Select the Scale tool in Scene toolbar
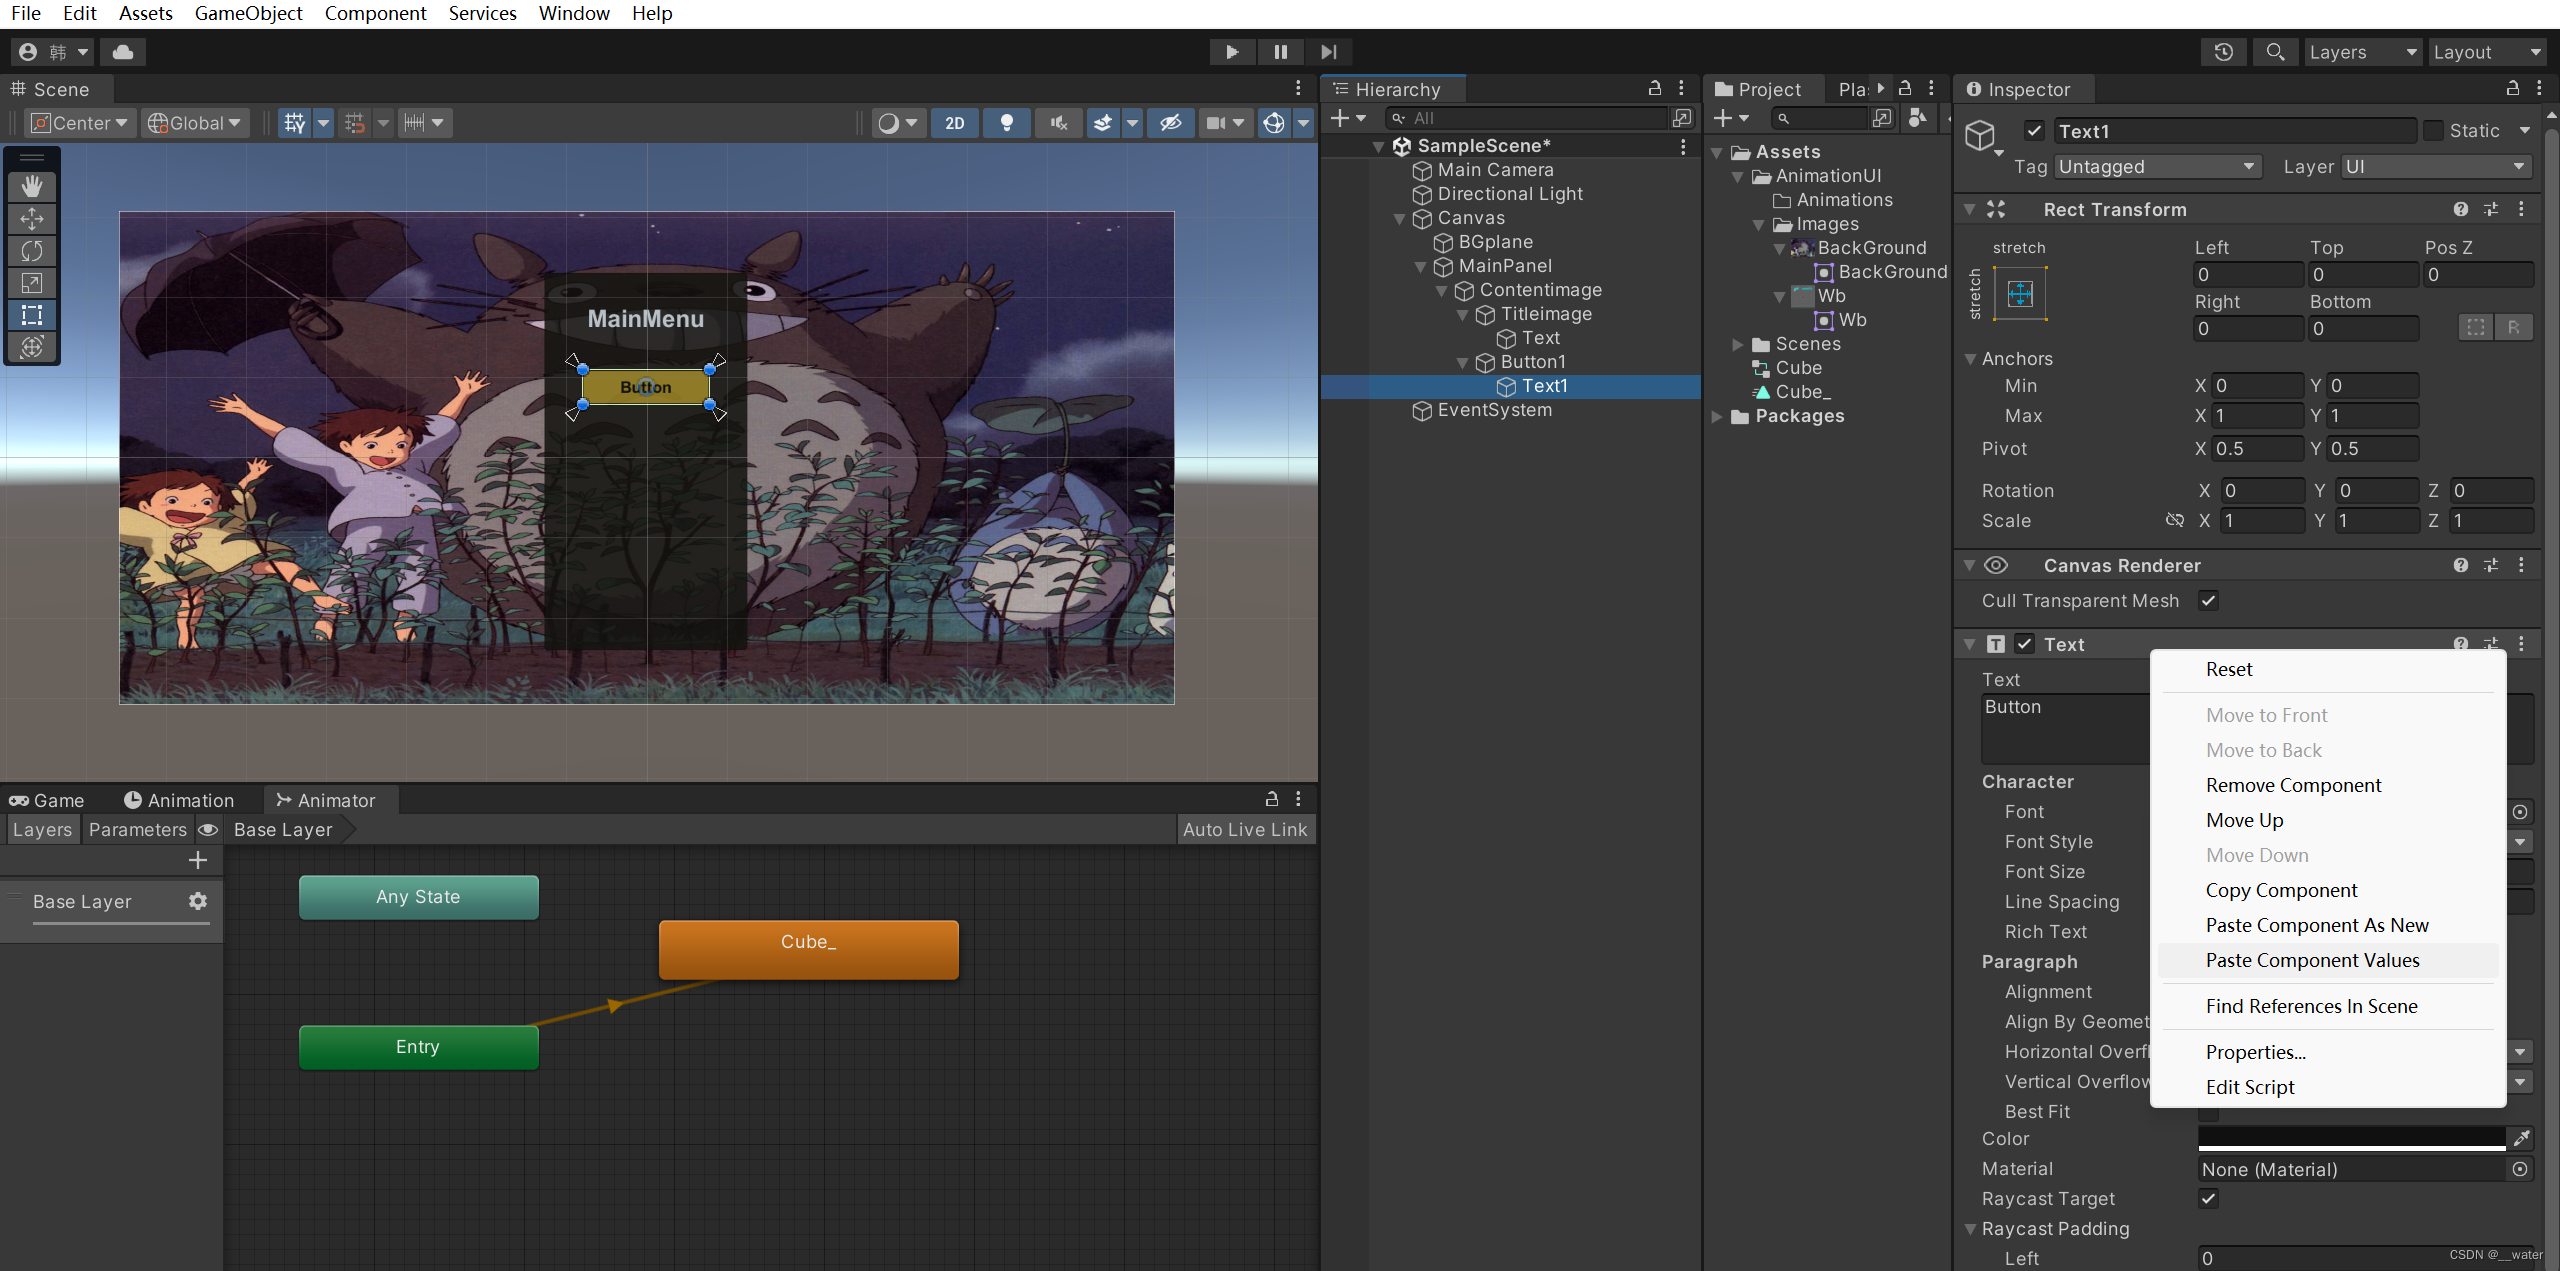 (32, 283)
